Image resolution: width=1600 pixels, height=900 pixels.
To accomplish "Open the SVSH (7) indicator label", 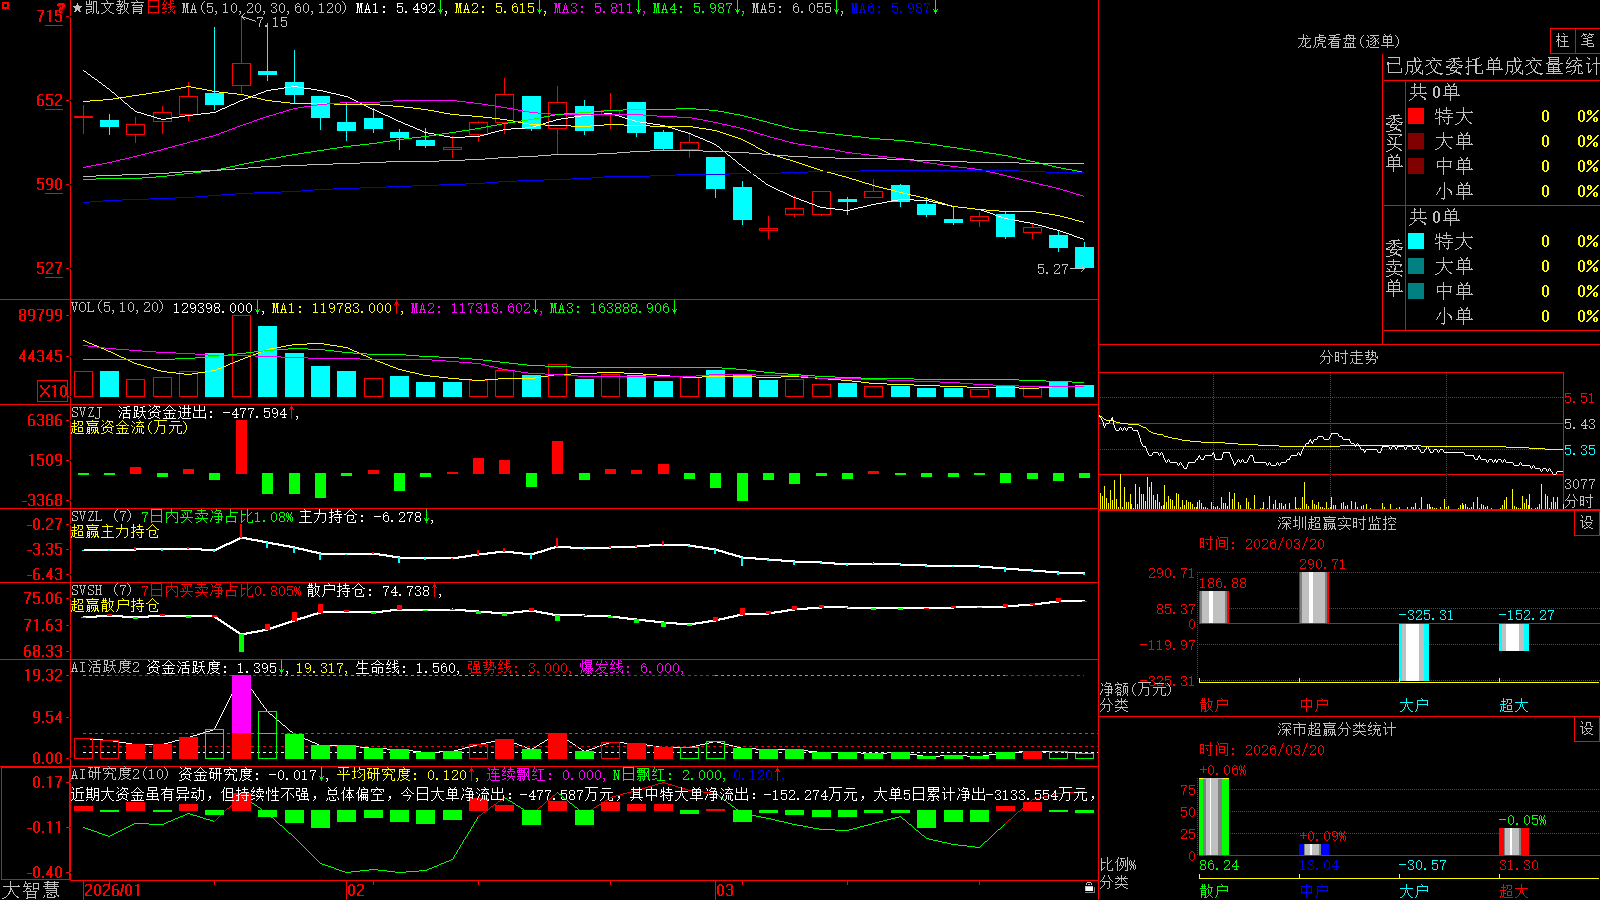I will (101, 590).
